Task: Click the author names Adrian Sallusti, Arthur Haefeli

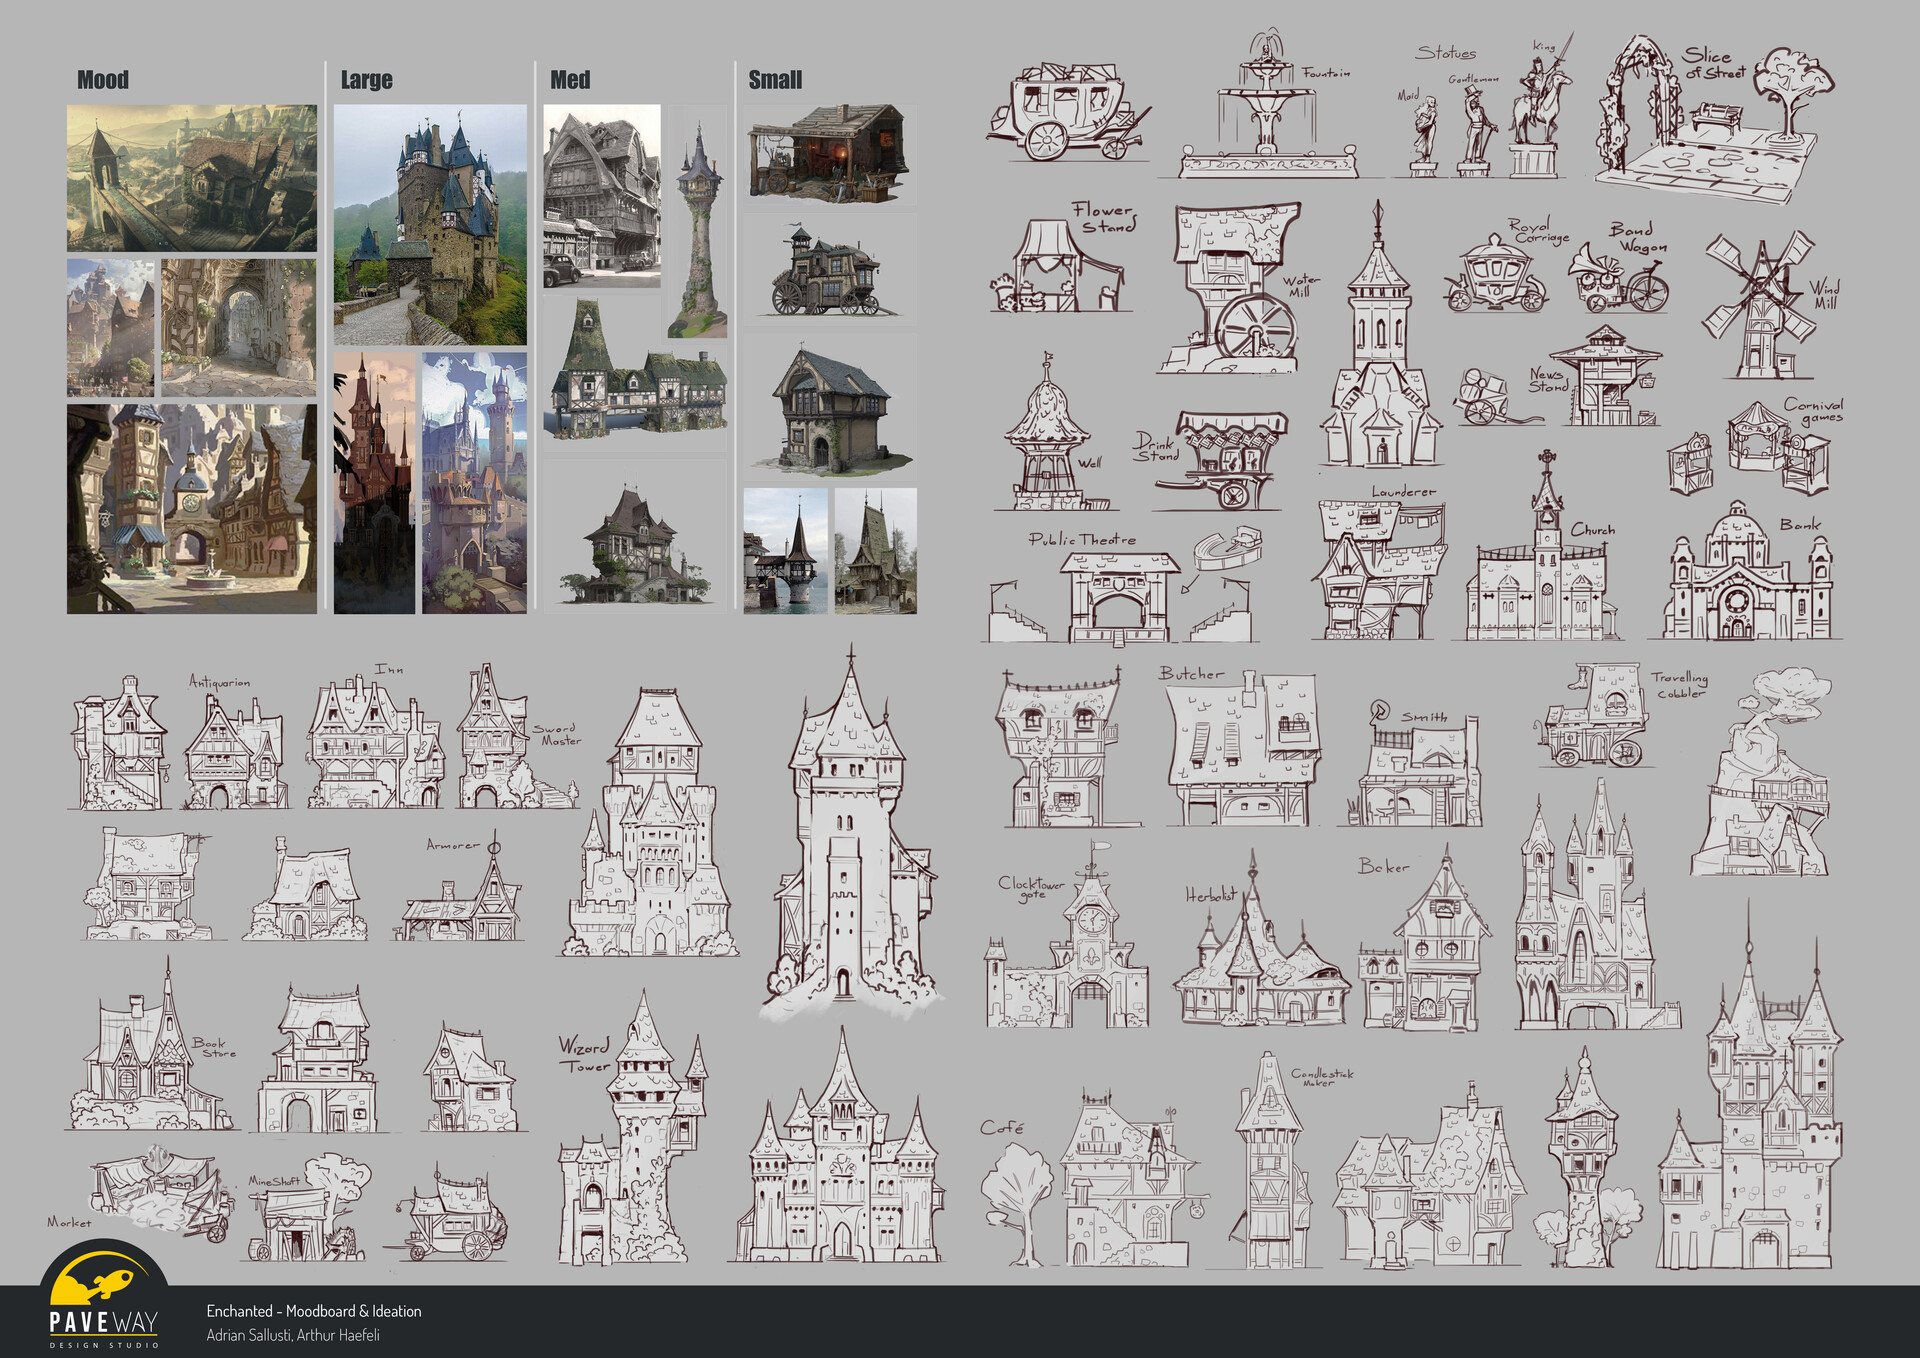Action: coord(293,1335)
